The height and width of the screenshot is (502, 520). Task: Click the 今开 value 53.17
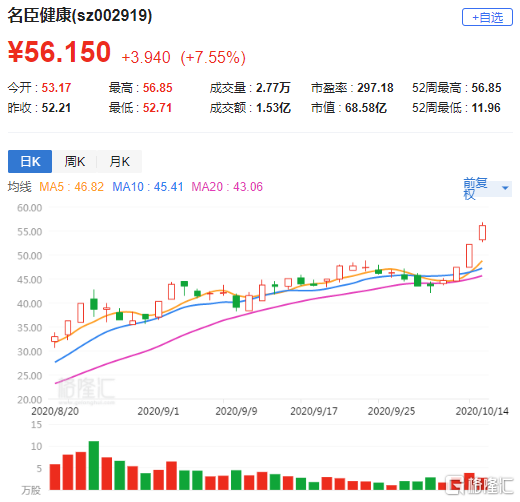coord(56,88)
